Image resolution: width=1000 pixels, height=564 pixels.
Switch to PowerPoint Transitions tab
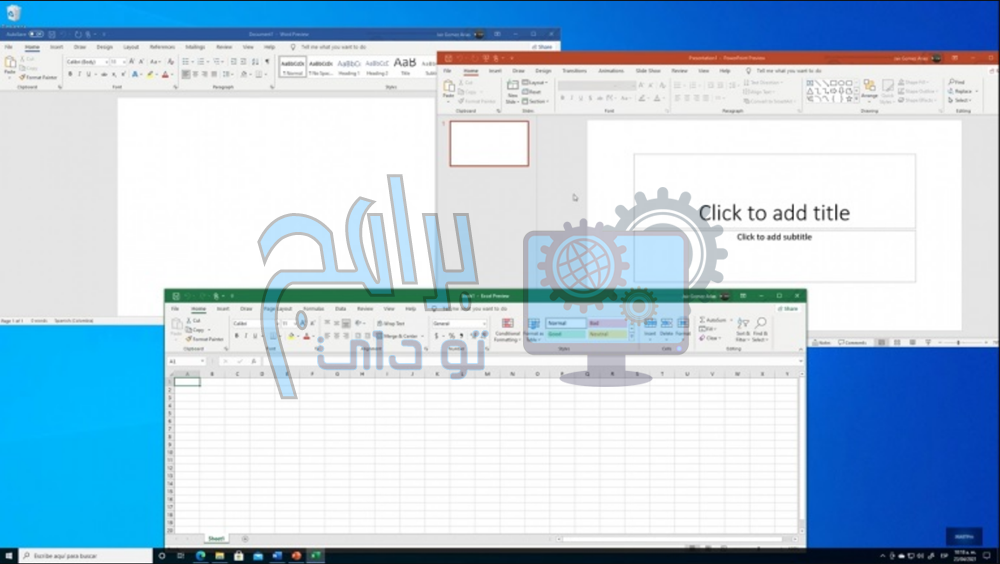pos(574,71)
